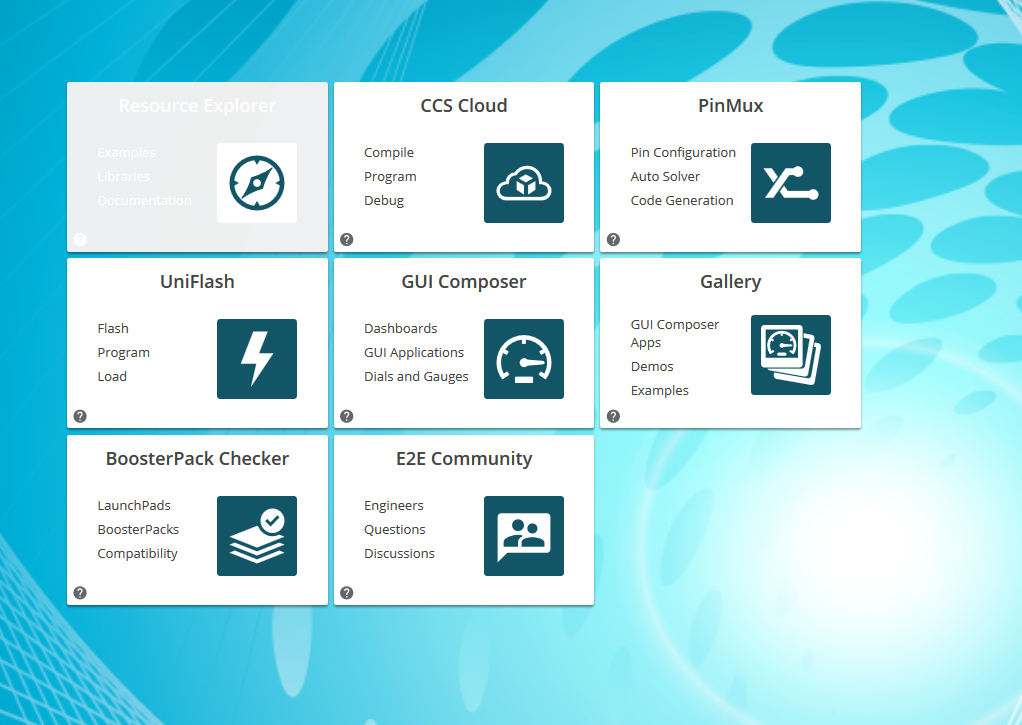Viewport: 1022px width, 725px height.
Task: Click 'Compatibility' in BoosterPack Checker card
Action: [138, 554]
